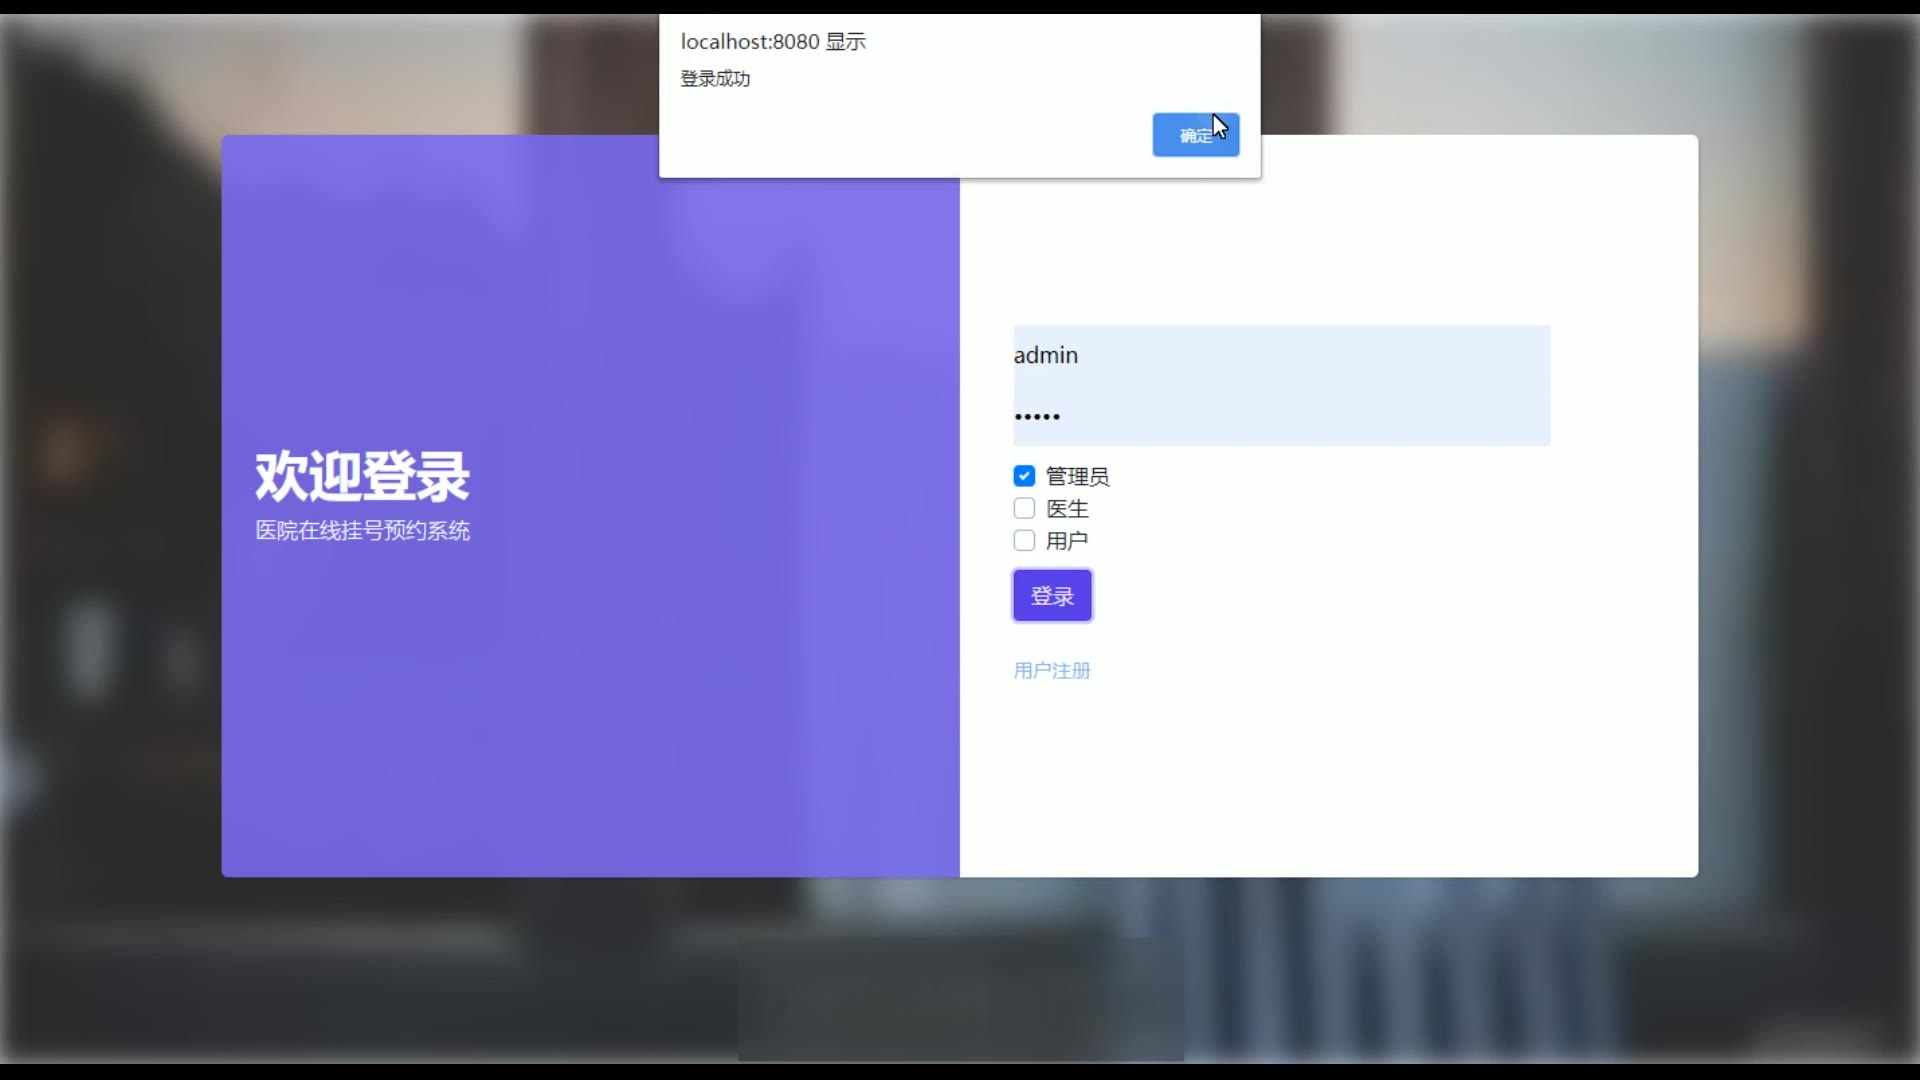Click the masked password field

pyautogui.click(x=1280, y=416)
